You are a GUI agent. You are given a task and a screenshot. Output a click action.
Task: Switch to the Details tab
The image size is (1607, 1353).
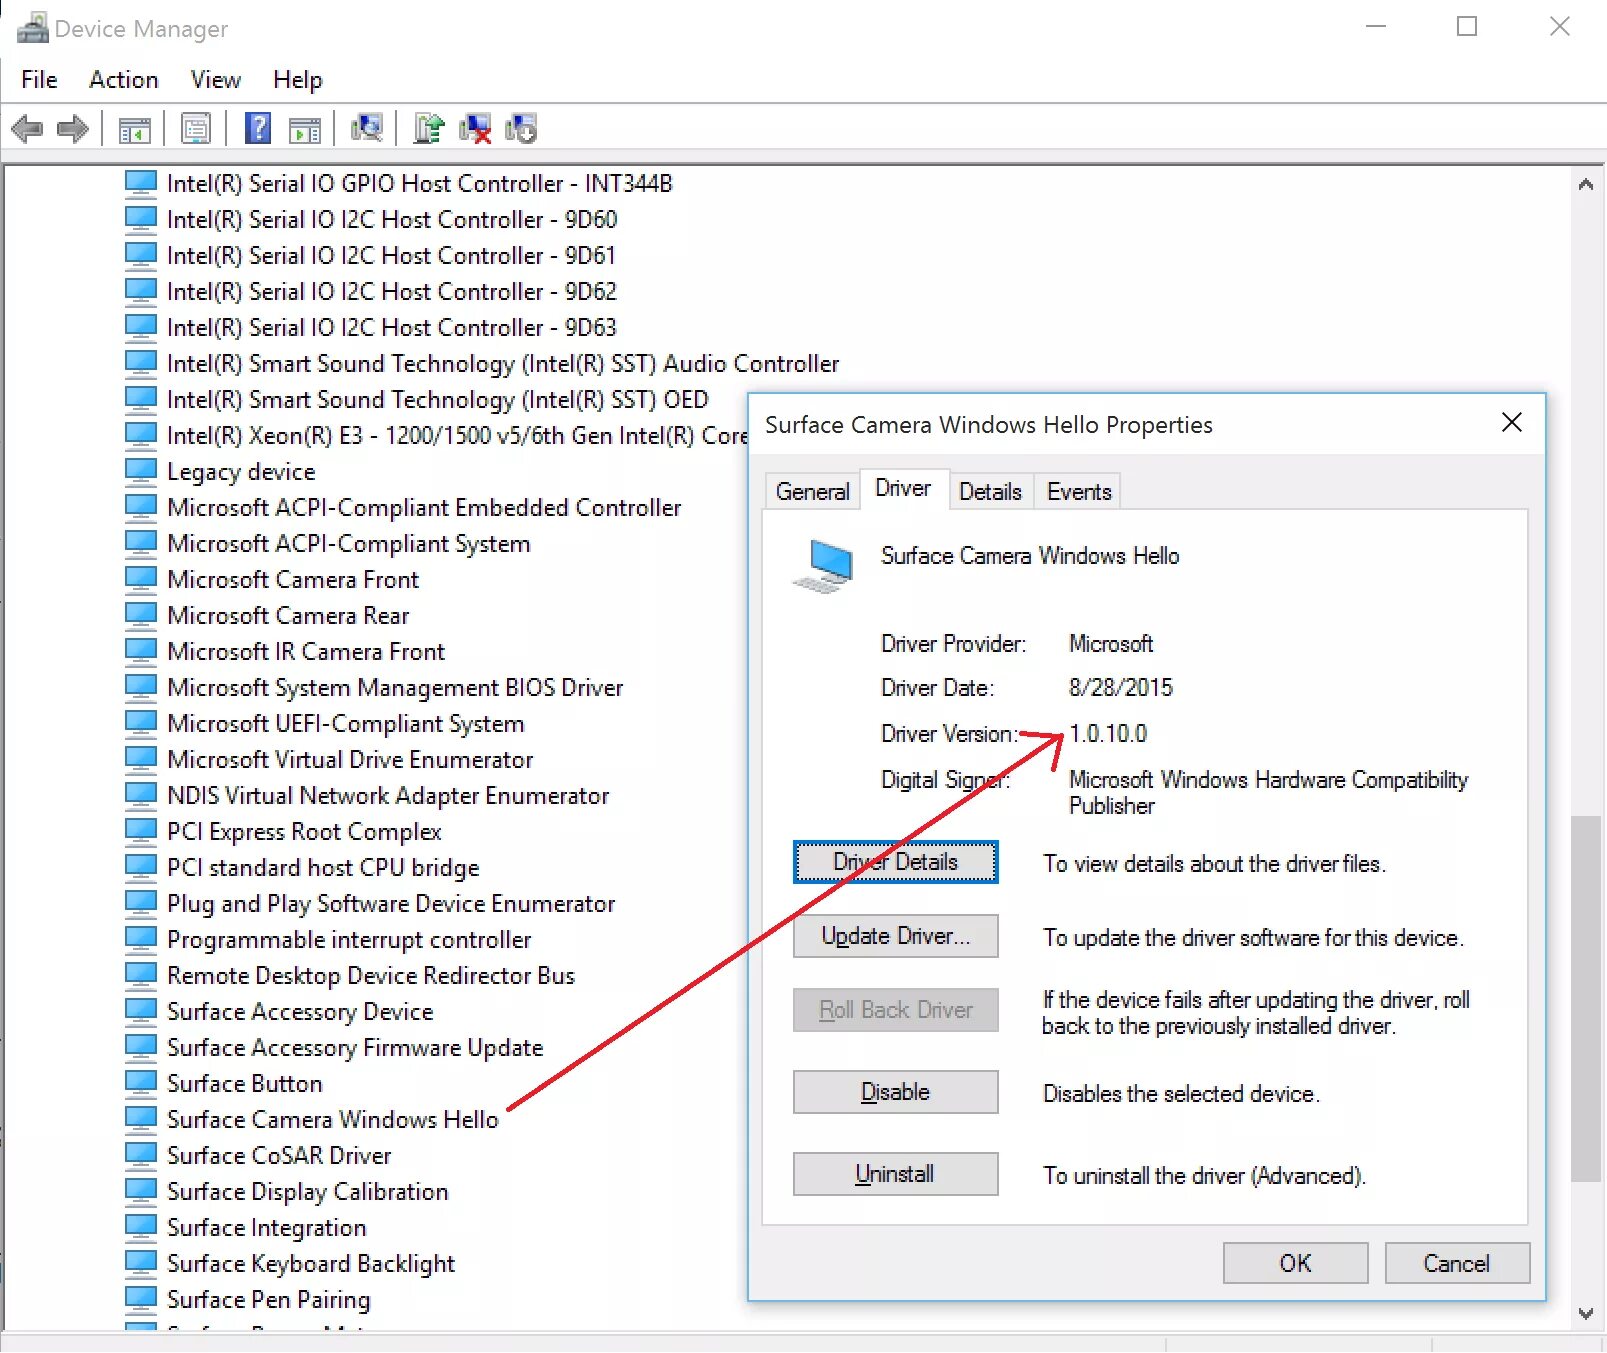990,491
